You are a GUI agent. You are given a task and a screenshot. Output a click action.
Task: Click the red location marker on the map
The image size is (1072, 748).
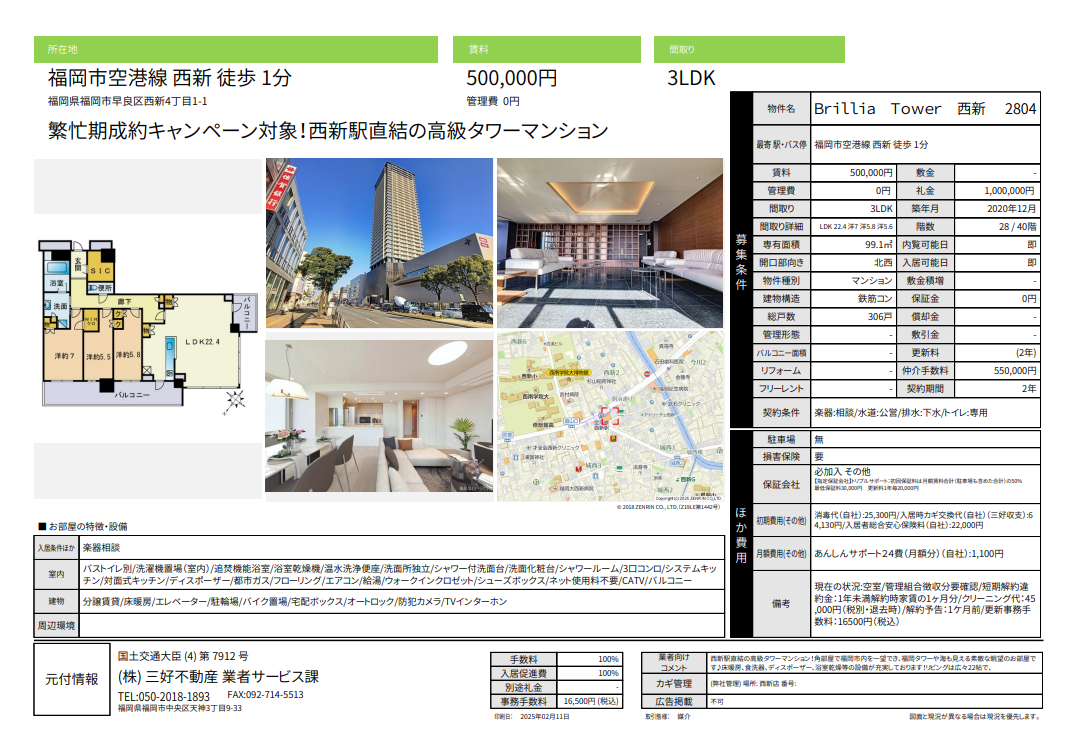(x=609, y=415)
